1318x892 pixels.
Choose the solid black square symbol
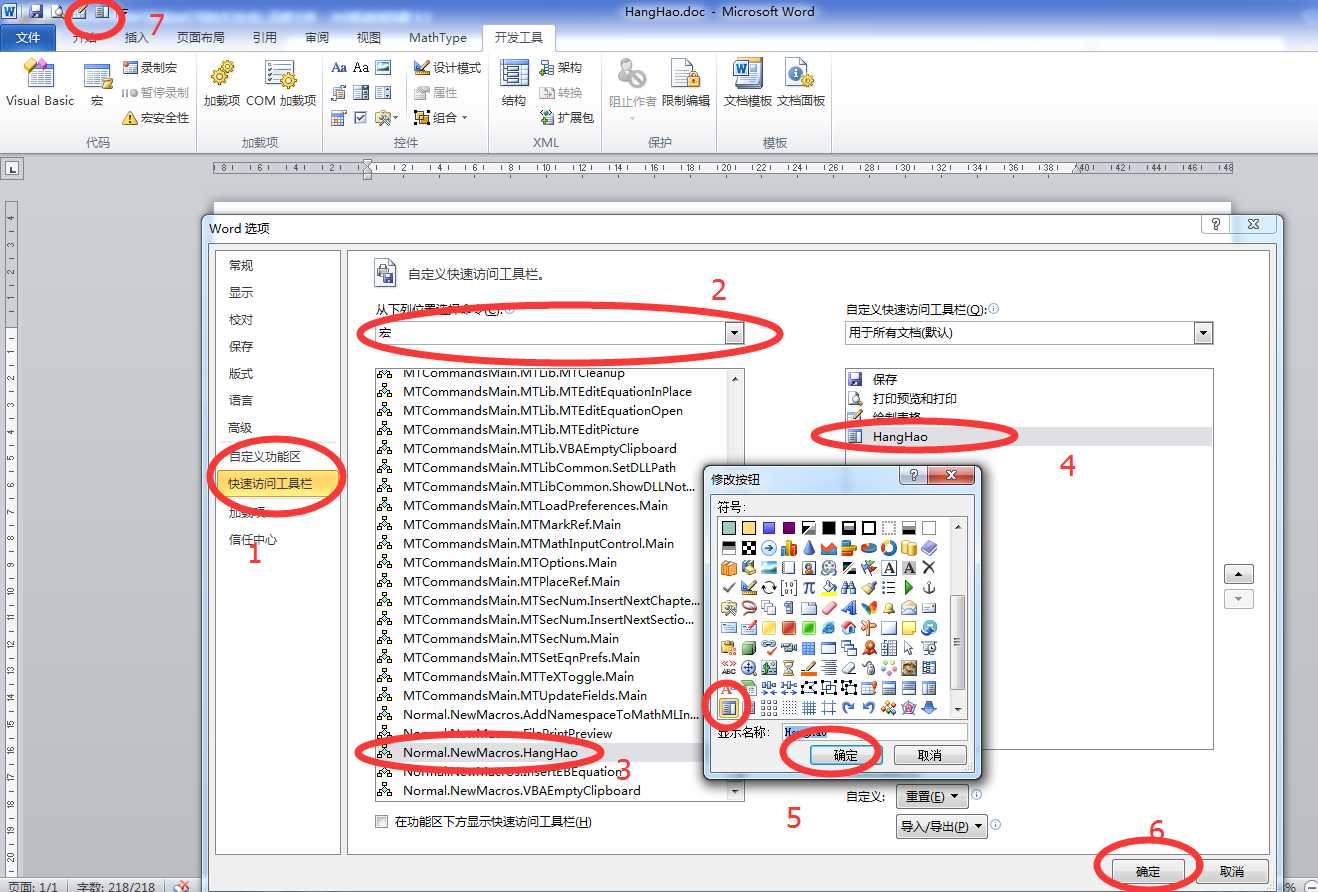tap(828, 527)
